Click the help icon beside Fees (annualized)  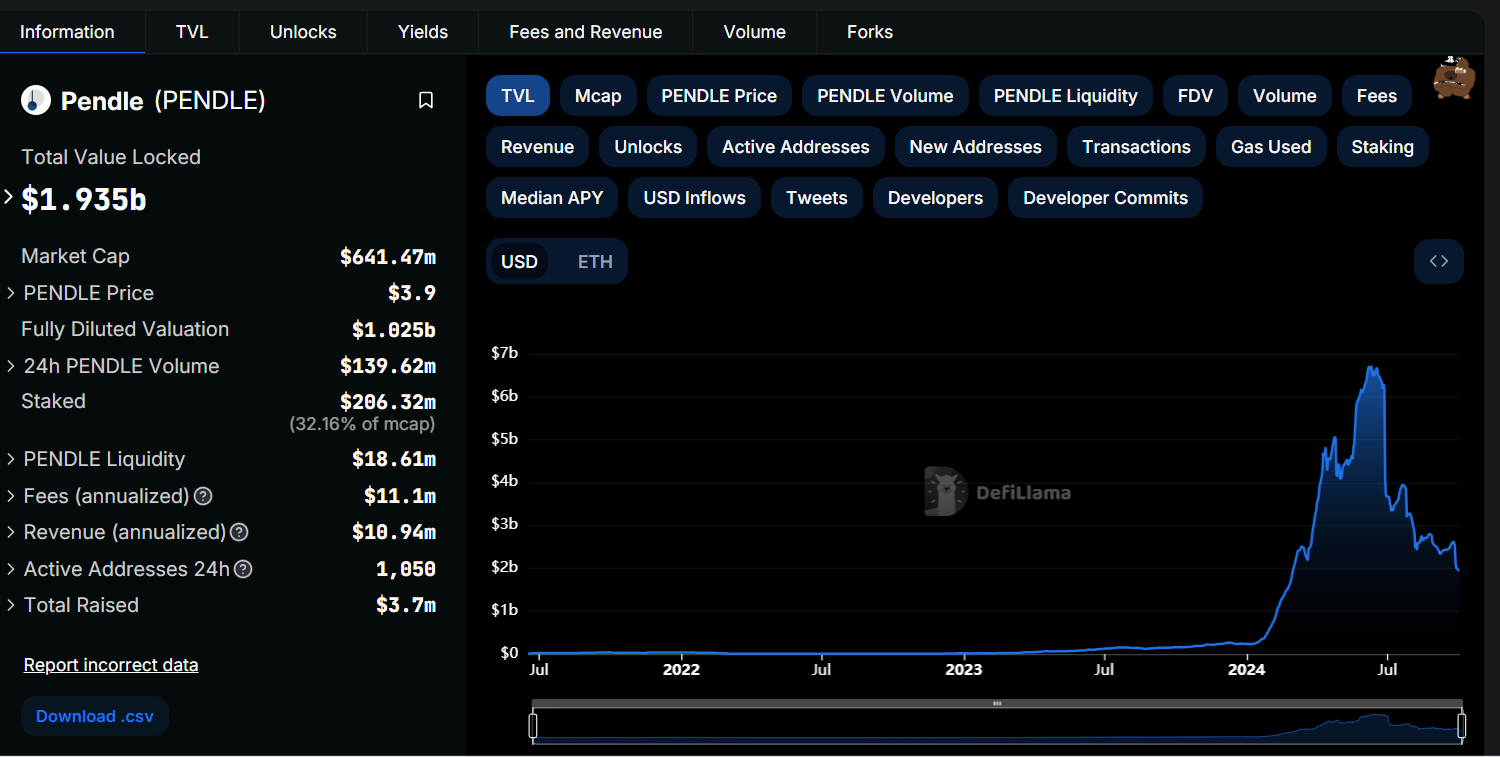(x=203, y=496)
